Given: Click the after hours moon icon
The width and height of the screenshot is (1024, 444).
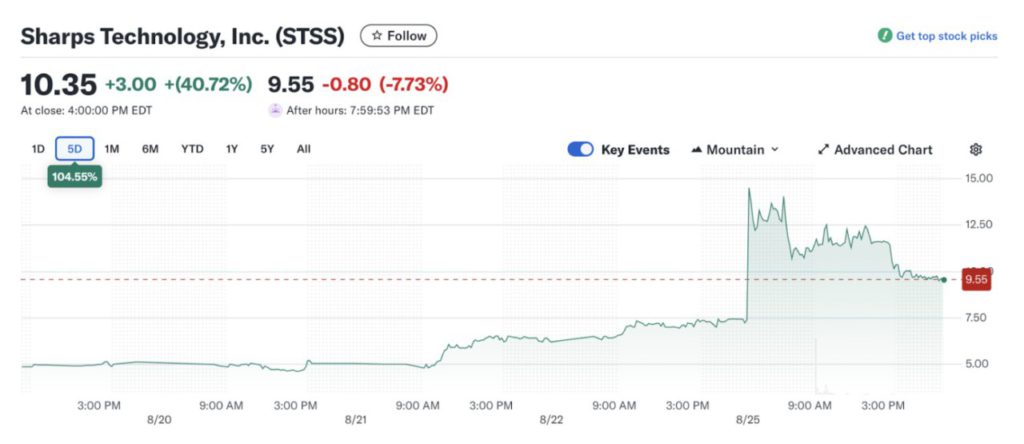Looking at the screenshot, I should 275,110.
